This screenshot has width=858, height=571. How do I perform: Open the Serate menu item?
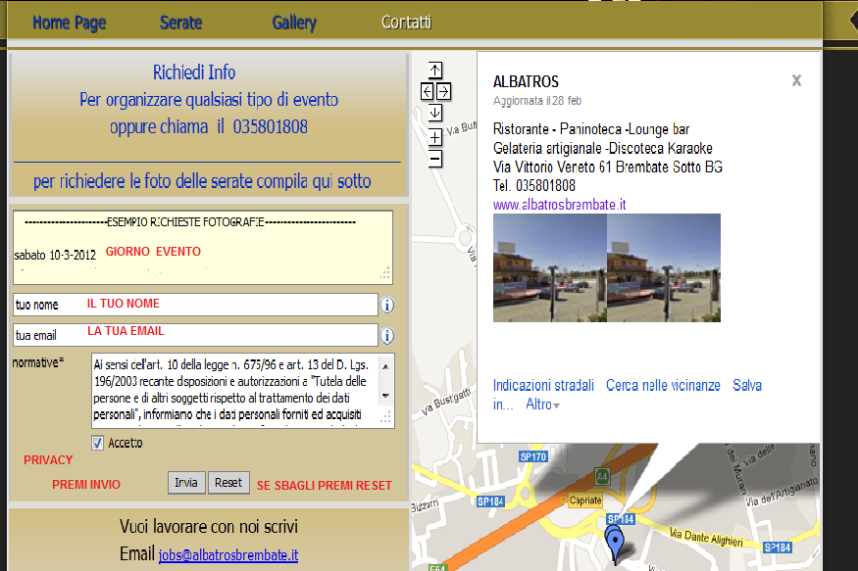point(181,22)
